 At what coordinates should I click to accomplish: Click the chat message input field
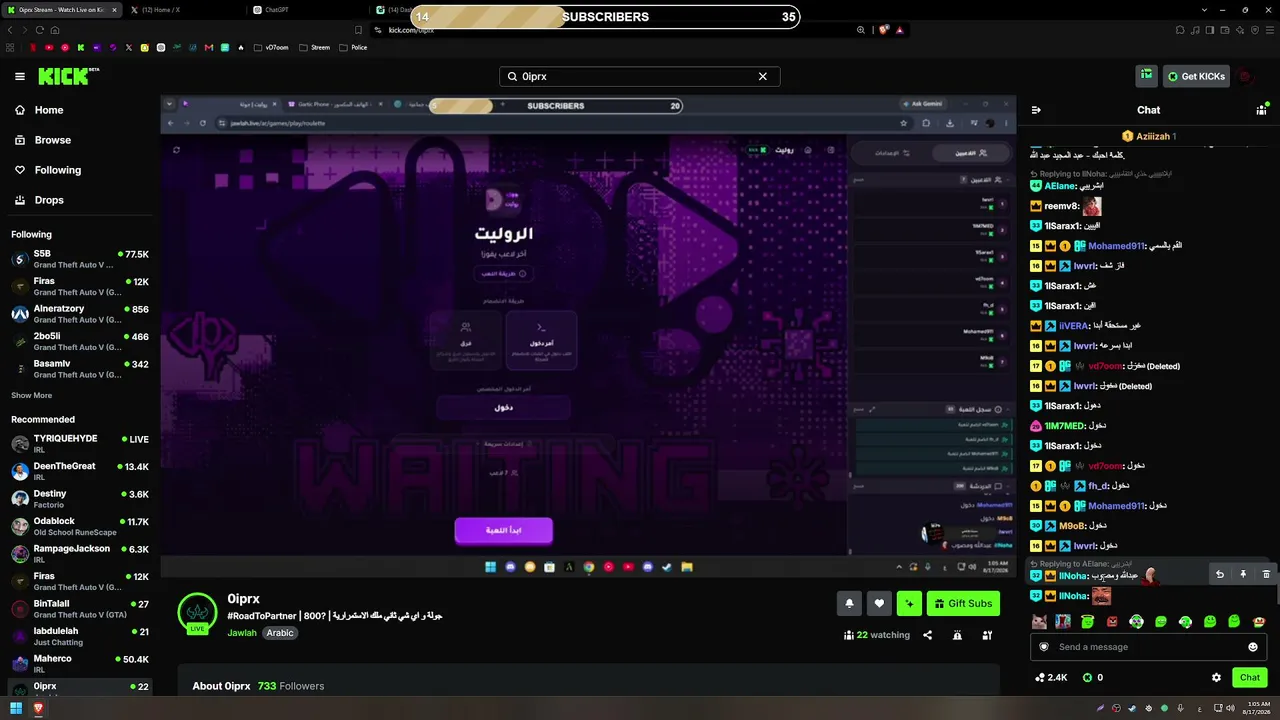(x=1148, y=647)
